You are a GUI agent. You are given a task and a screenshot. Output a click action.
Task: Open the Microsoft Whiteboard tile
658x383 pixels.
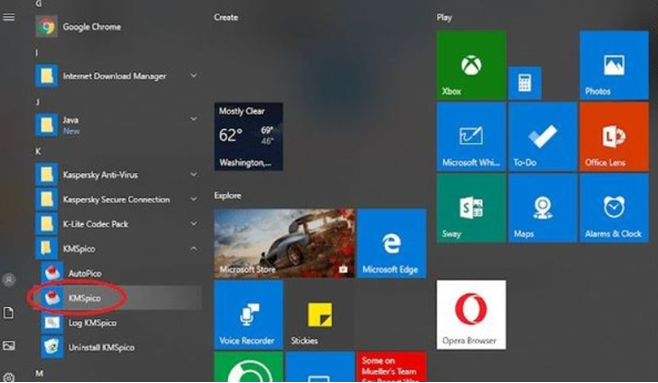pyautogui.click(x=471, y=137)
